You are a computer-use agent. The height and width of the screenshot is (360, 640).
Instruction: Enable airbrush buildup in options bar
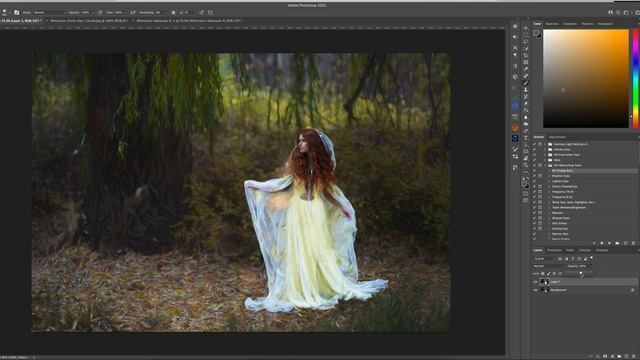tap(133, 13)
